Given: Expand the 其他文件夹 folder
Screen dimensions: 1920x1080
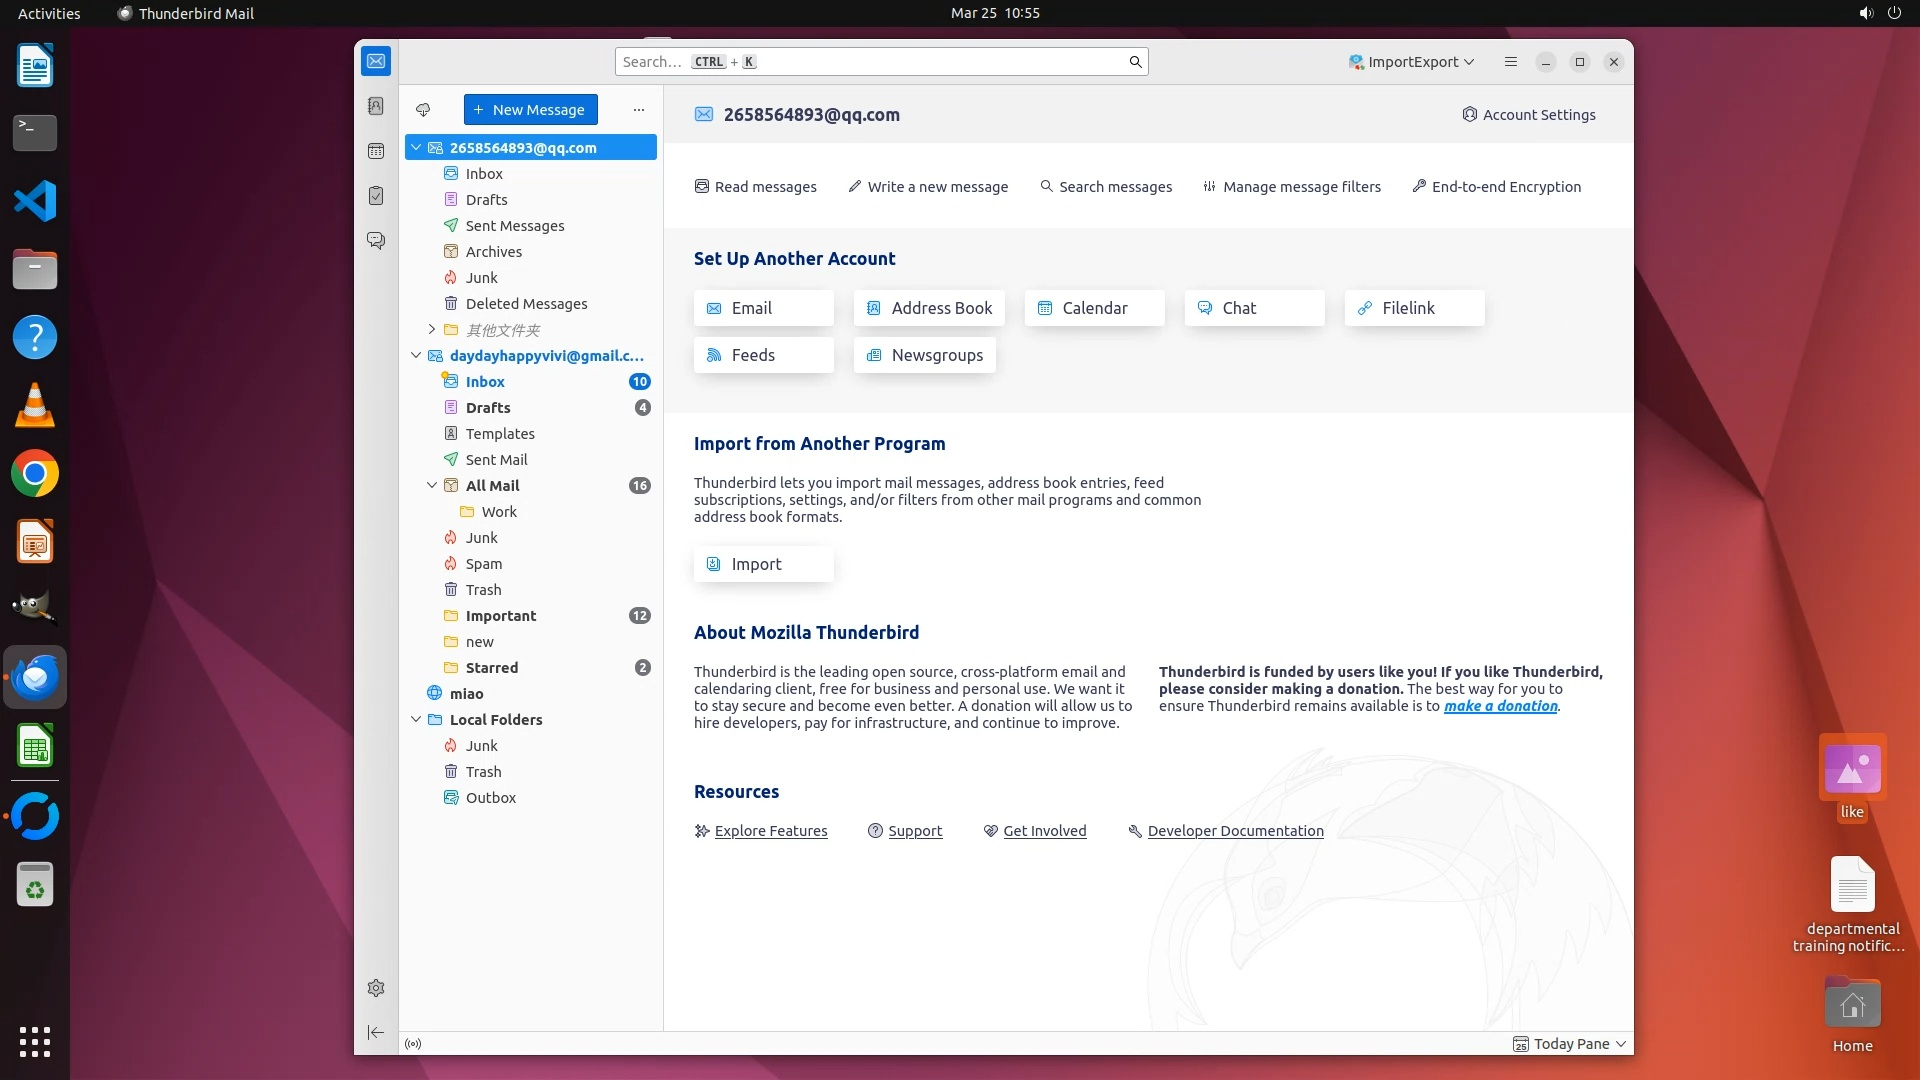Looking at the screenshot, I should (432, 329).
